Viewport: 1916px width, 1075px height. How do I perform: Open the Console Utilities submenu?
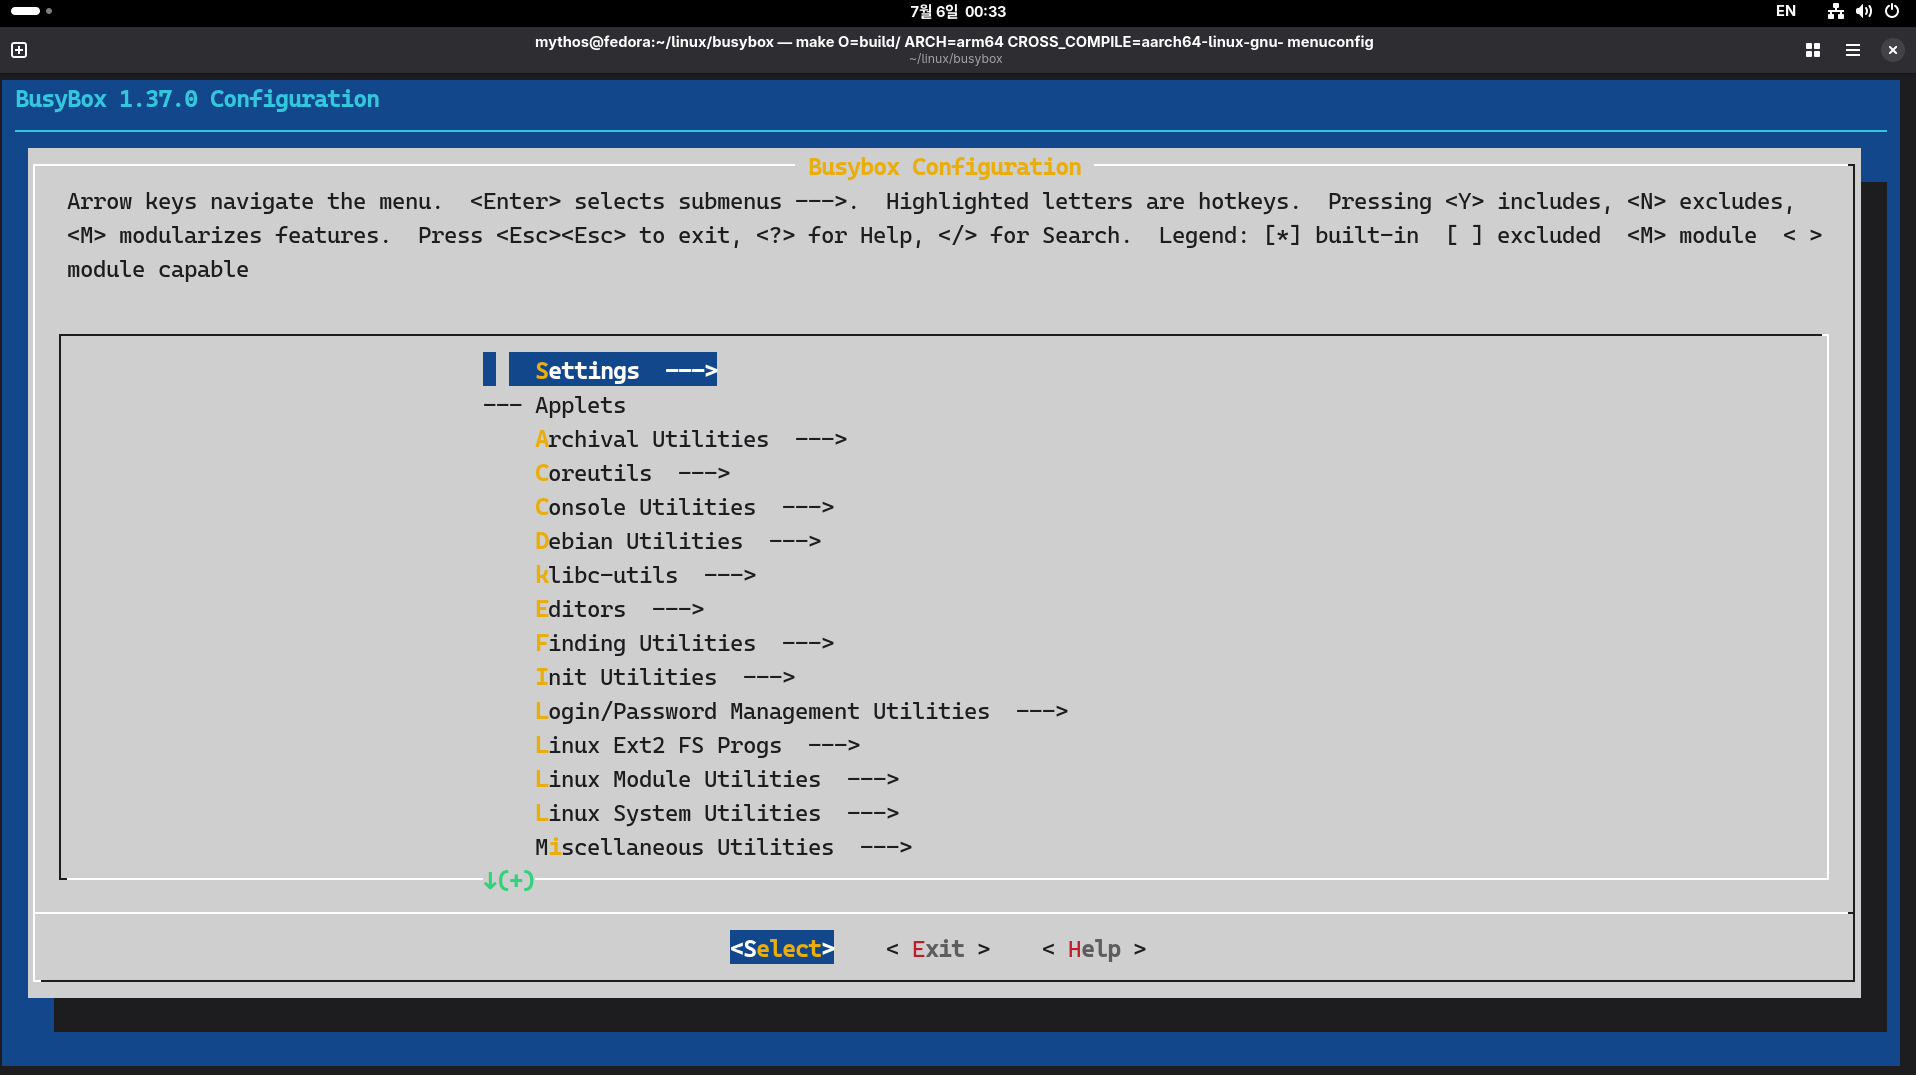tap(684, 507)
